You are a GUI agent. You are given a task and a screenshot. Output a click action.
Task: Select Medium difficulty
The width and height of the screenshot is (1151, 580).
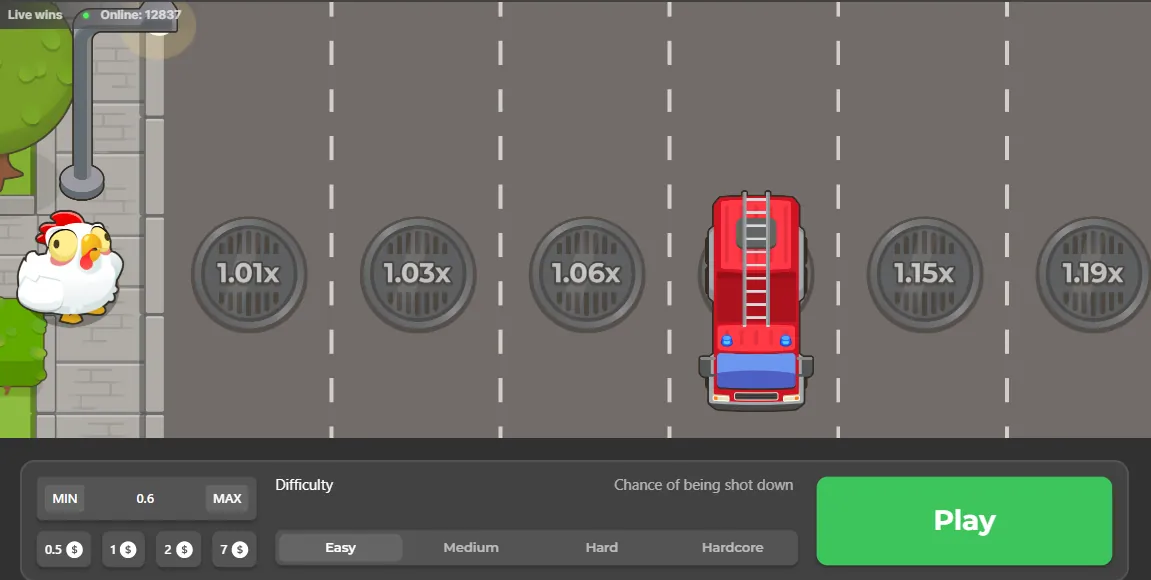pyautogui.click(x=471, y=548)
